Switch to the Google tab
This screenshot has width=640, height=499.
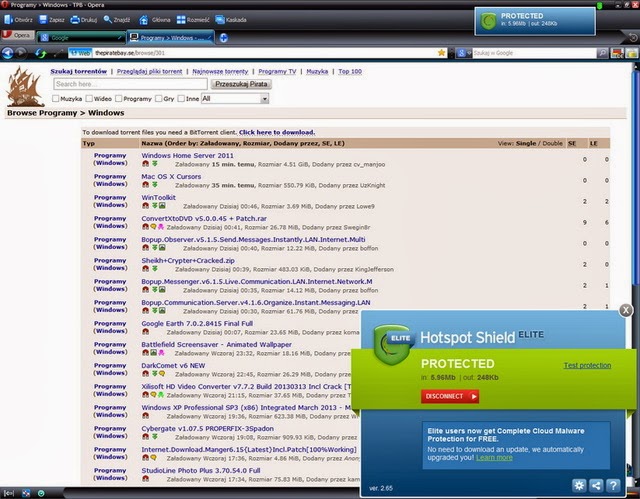click(80, 38)
